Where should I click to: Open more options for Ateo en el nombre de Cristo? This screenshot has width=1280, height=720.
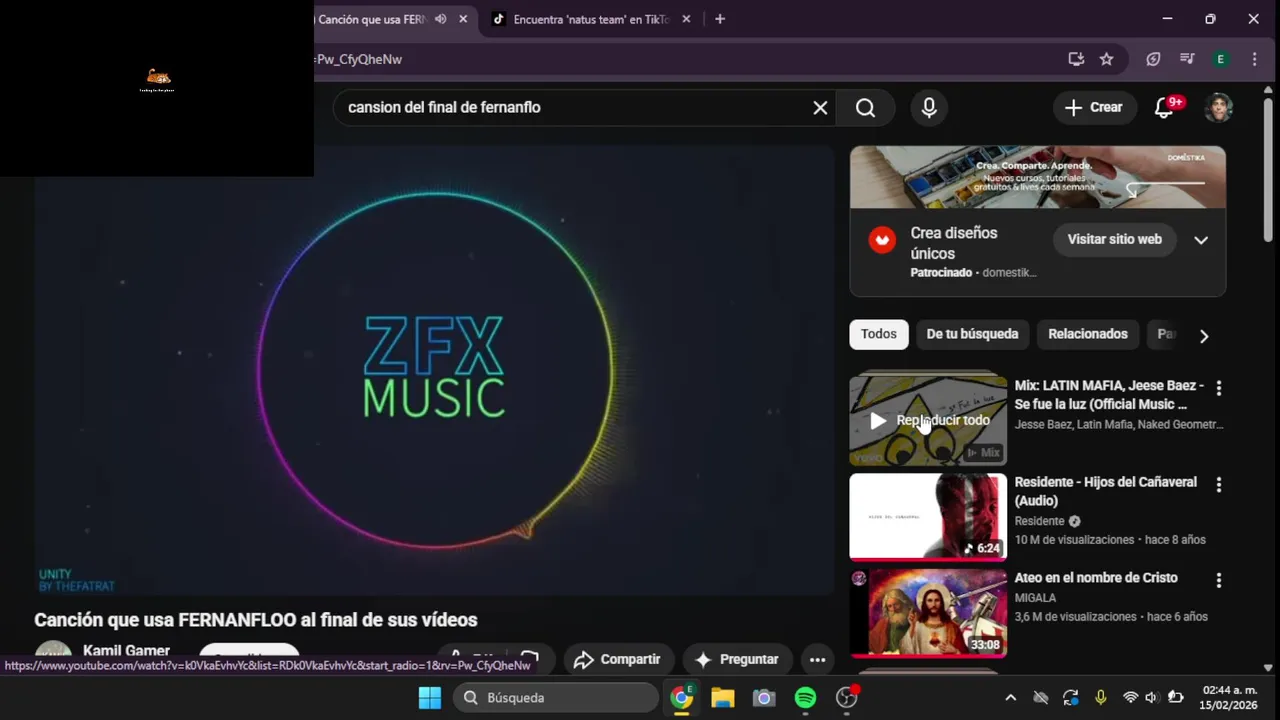click(1218, 580)
